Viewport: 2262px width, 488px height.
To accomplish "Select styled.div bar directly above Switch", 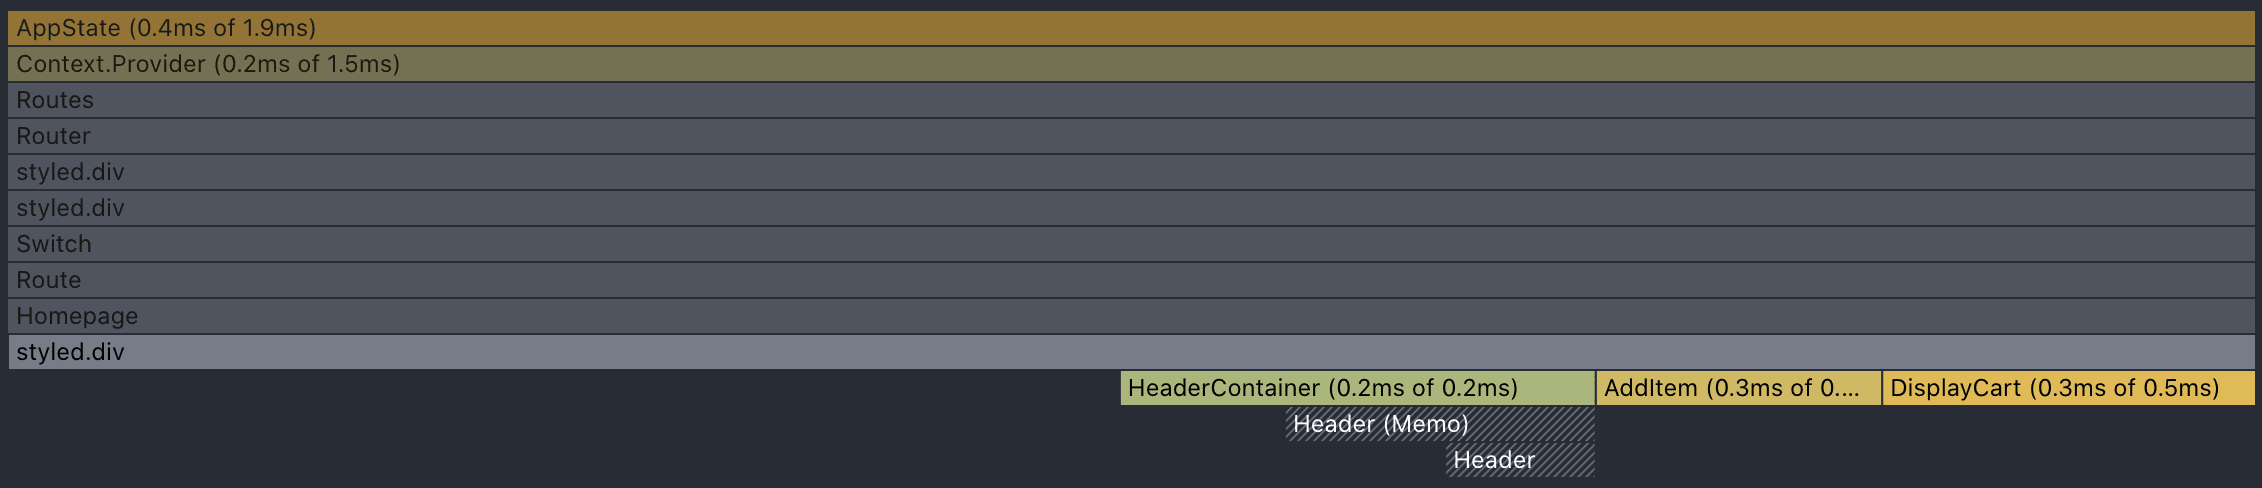I will coord(1130,208).
